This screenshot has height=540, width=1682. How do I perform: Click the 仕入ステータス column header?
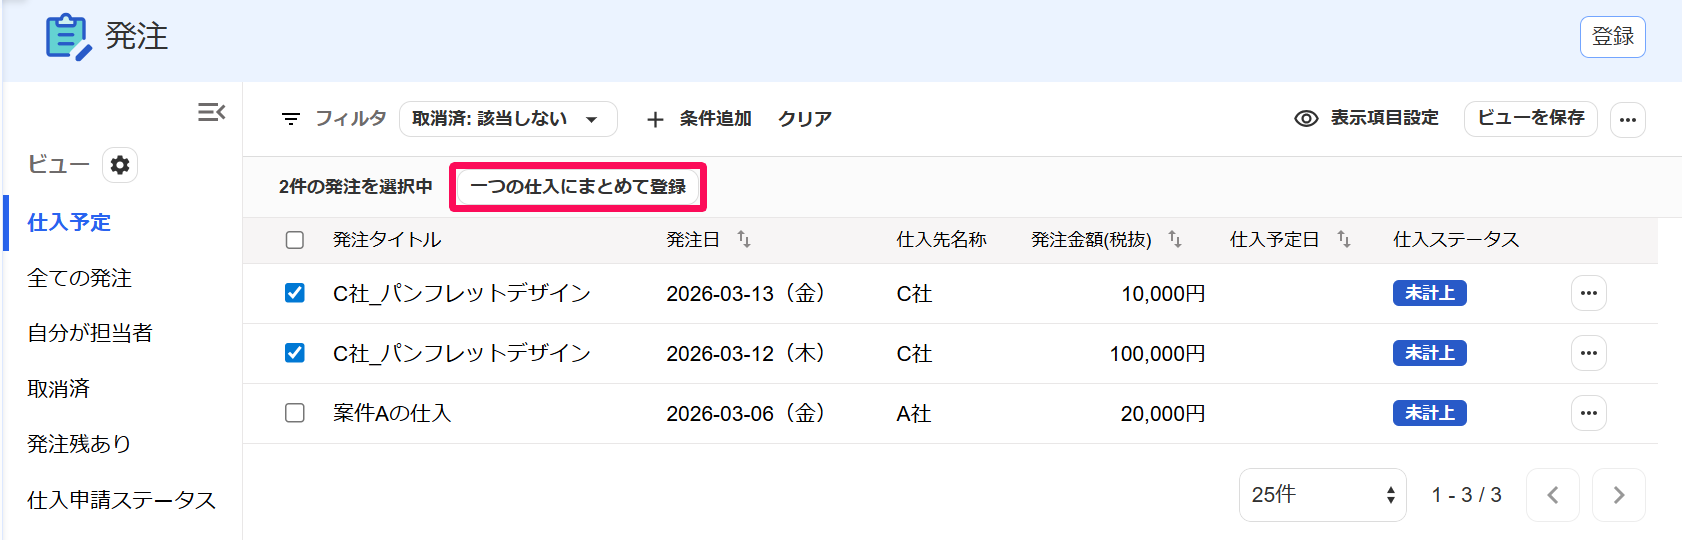tap(1457, 240)
